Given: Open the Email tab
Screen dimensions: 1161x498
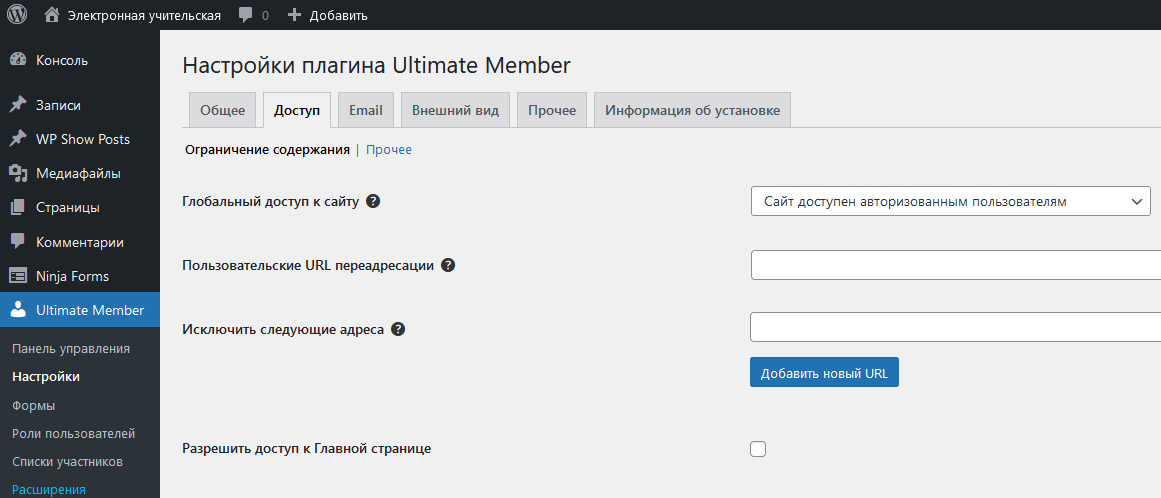Looking at the screenshot, I should [x=366, y=110].
